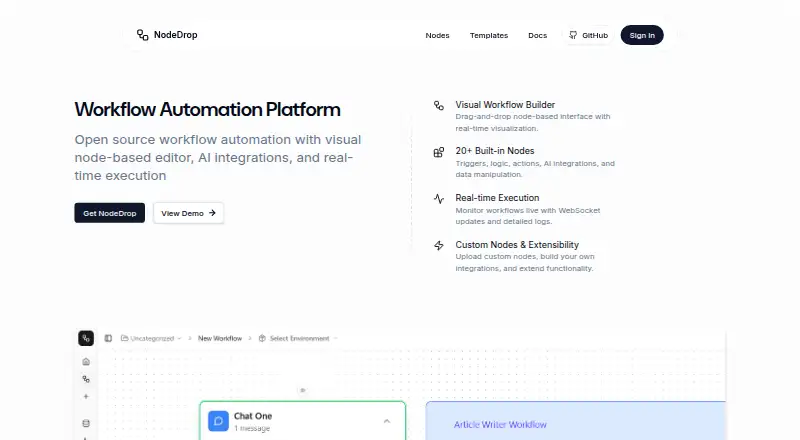The image size is (800, 440).
Task: Click New Workflow breadcrumb in demo
Action: pyautogui.click(x=220, y=338)
